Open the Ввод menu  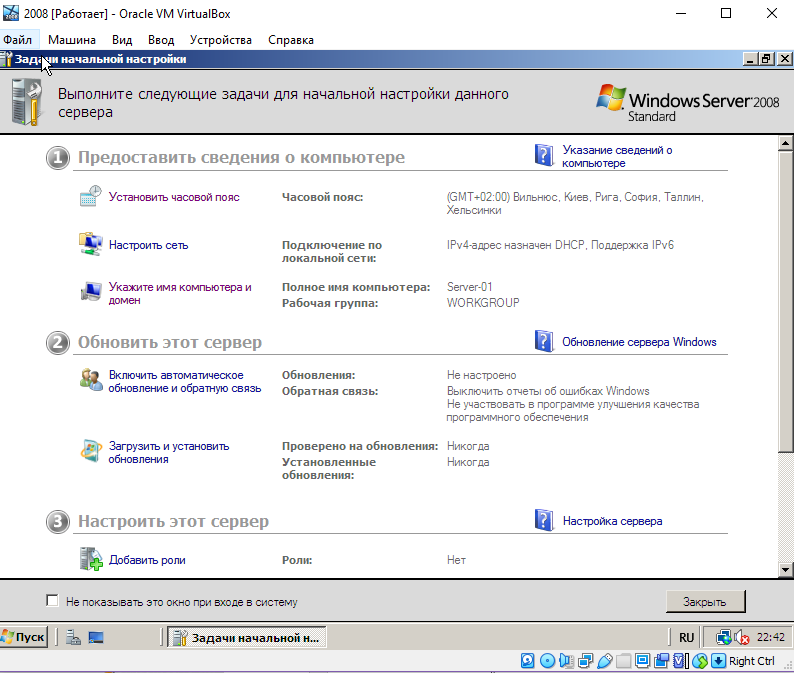pos(161,39)
